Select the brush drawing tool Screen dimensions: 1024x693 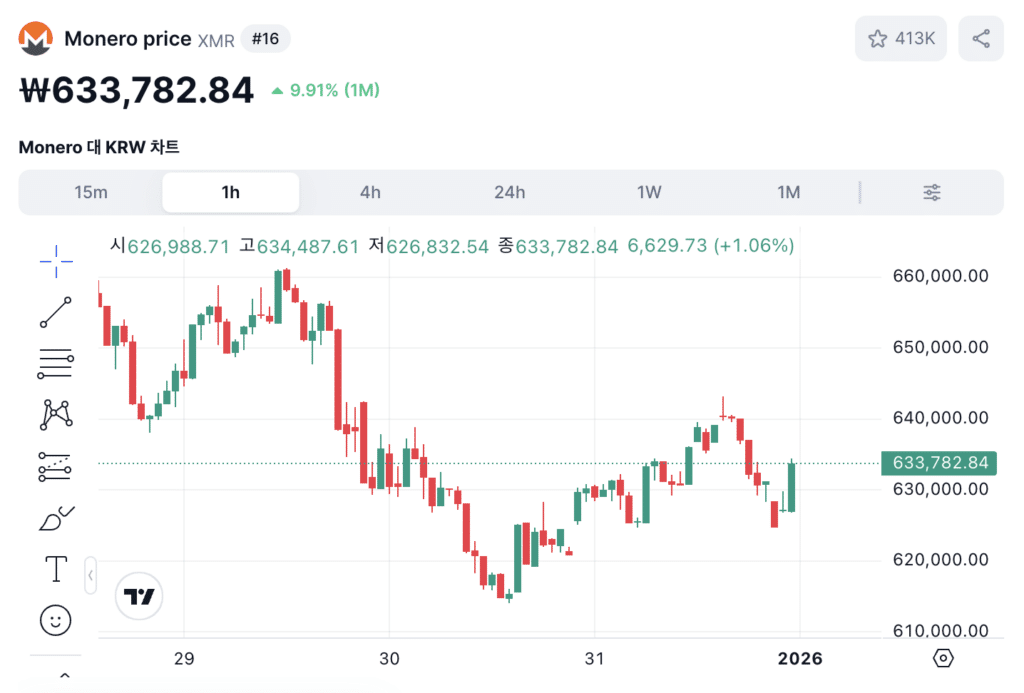(x=56, y=516)
